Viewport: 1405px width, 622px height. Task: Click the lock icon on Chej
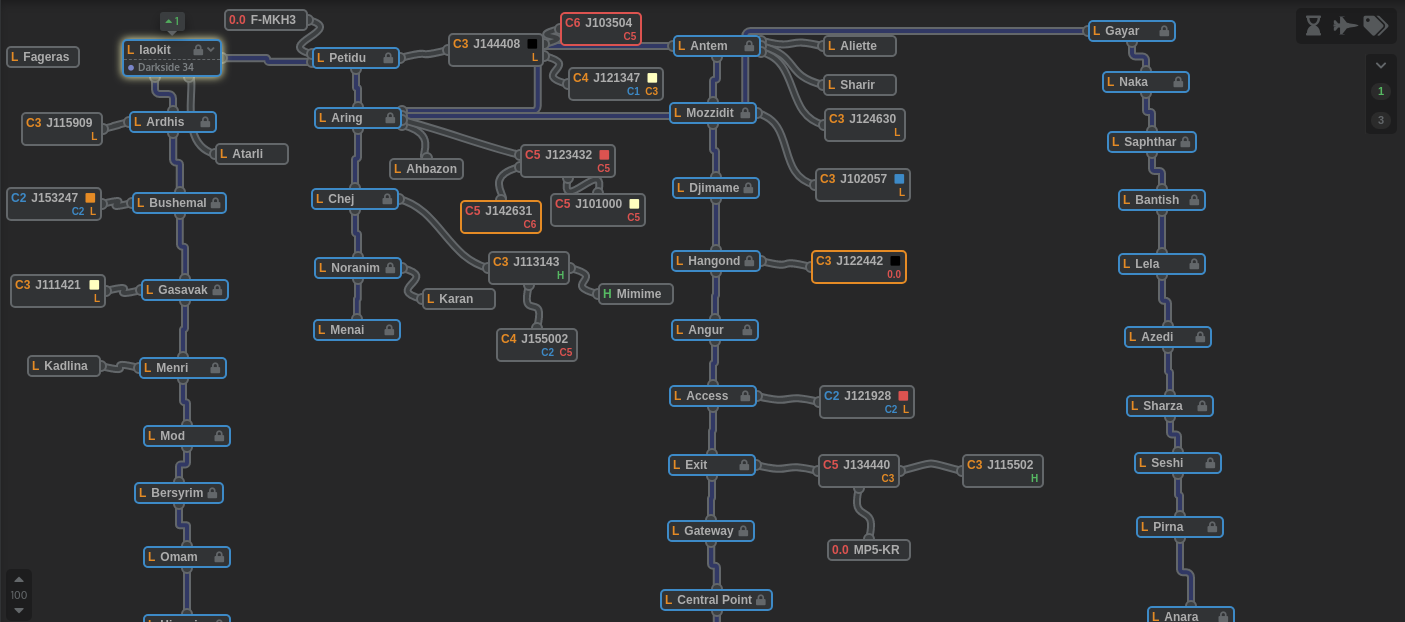coord(387,199)
